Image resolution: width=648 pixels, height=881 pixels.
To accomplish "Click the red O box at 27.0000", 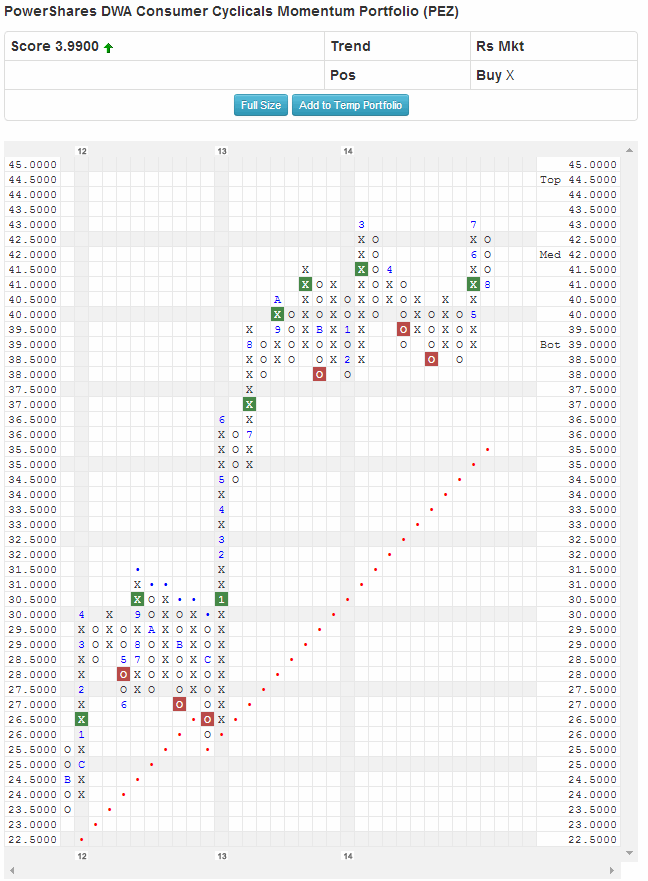I will pos(179,704).
